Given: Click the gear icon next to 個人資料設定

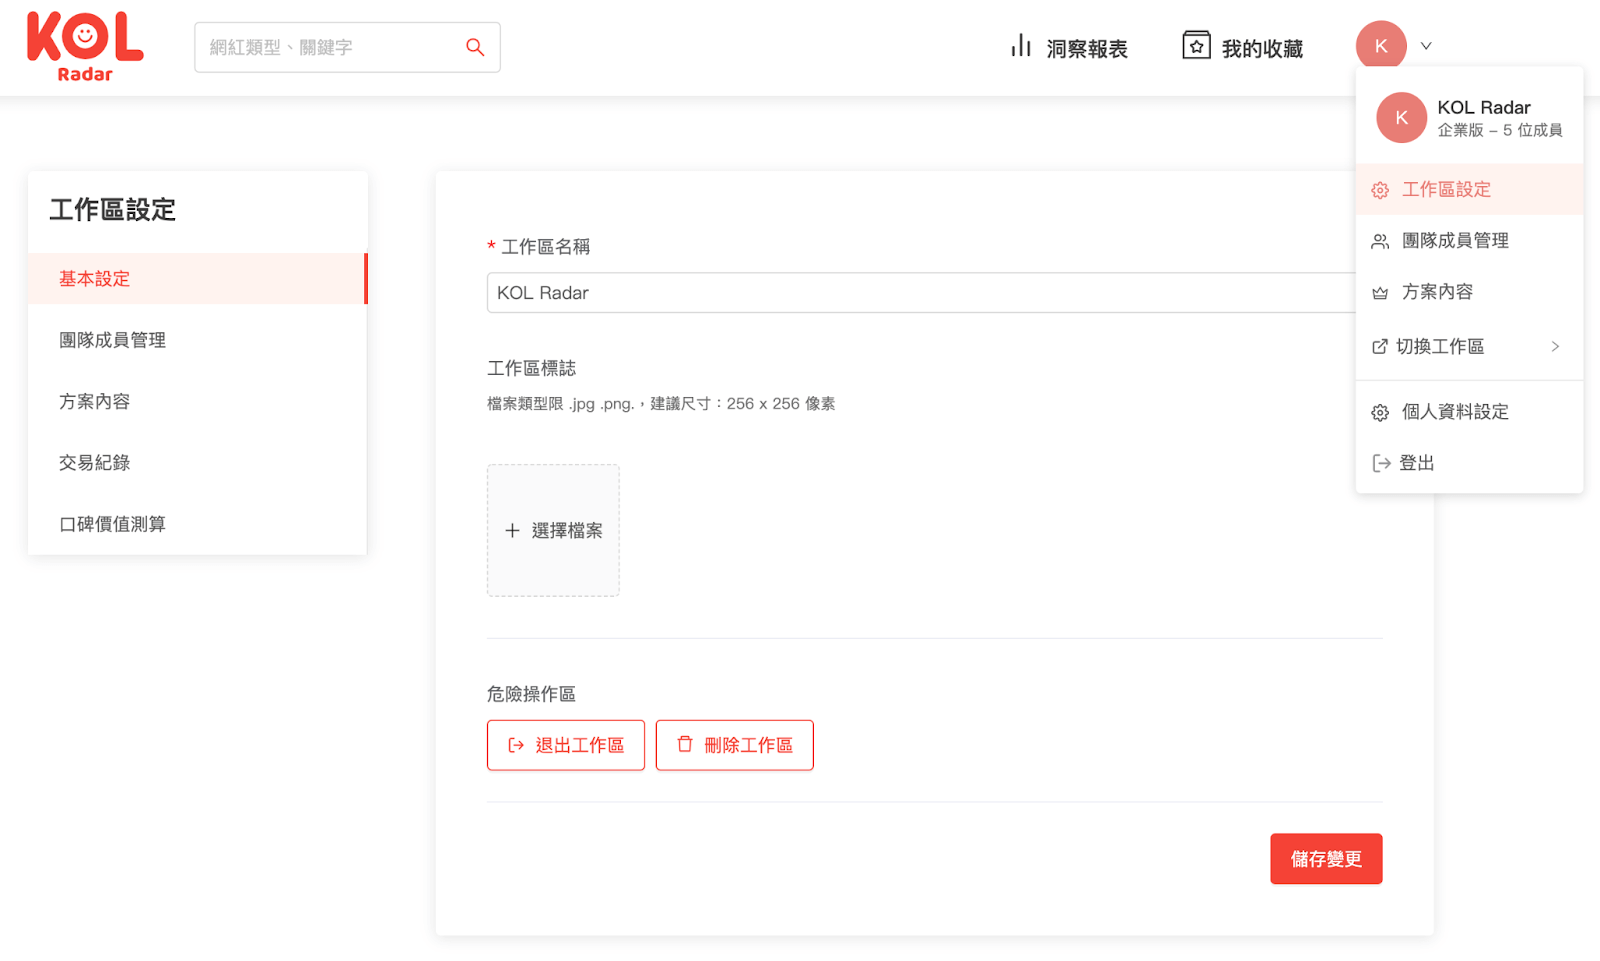Looking at the screenshot, I should click(x=1380, y=412).
